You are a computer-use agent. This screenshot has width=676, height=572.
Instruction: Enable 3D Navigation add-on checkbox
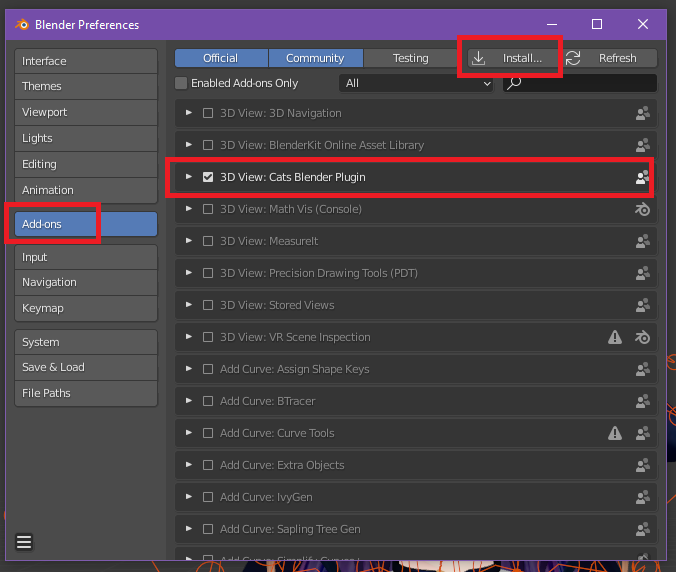point(208,113)
